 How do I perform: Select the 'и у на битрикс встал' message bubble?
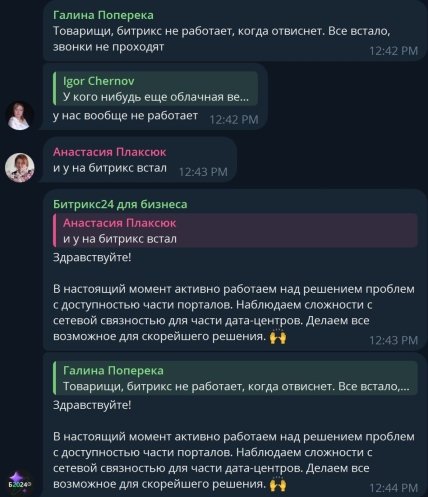[x=140, y=160]
